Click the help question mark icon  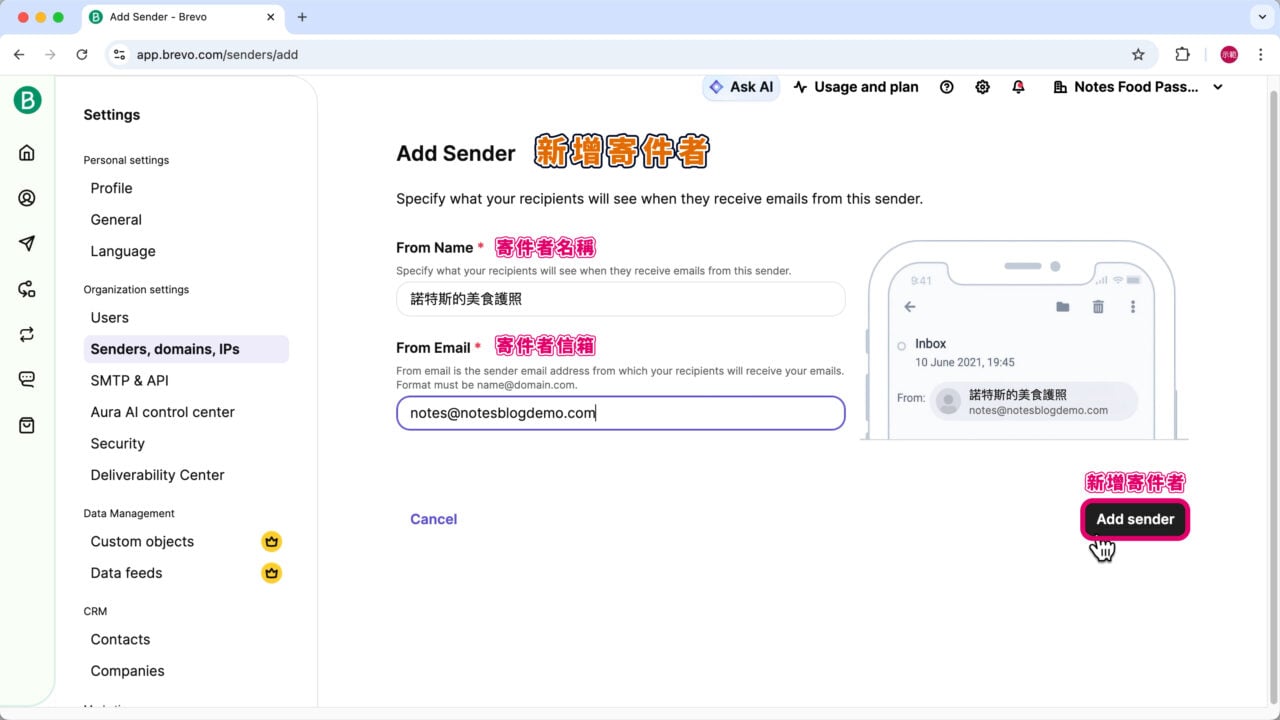[x=946, y=87]
